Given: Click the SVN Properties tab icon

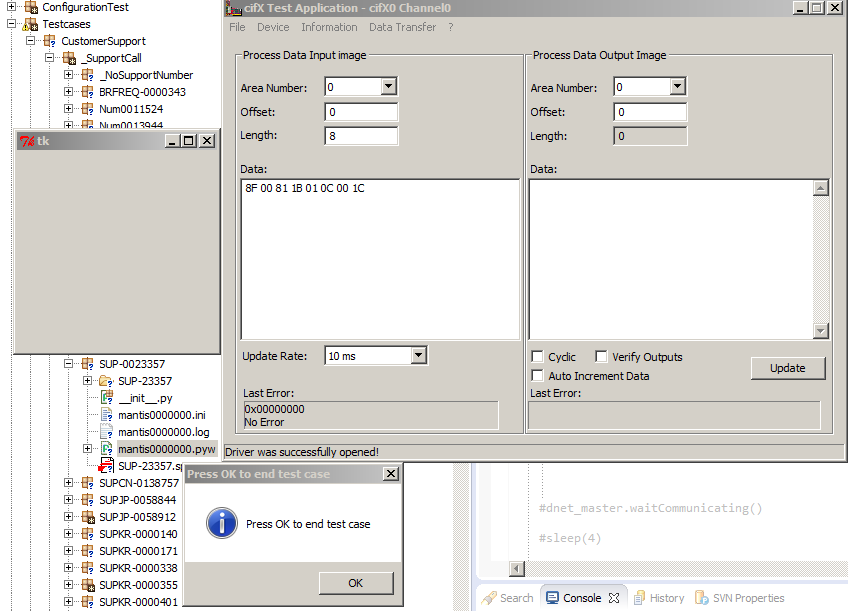Looking at the screenshot, I should [x=701, y=597].
